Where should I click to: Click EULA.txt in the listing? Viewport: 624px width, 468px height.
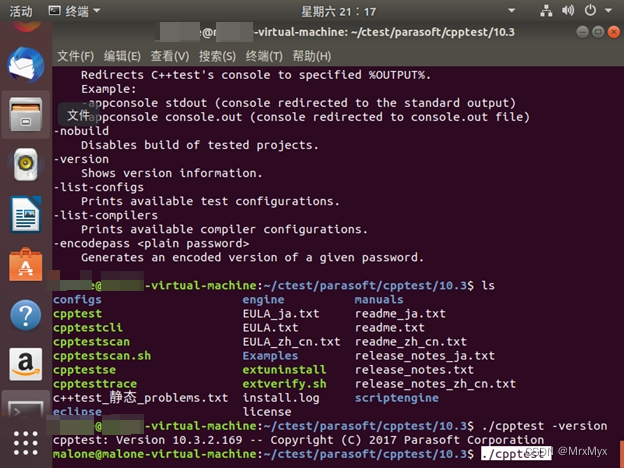pyautogui.click(x=270, y=328)
